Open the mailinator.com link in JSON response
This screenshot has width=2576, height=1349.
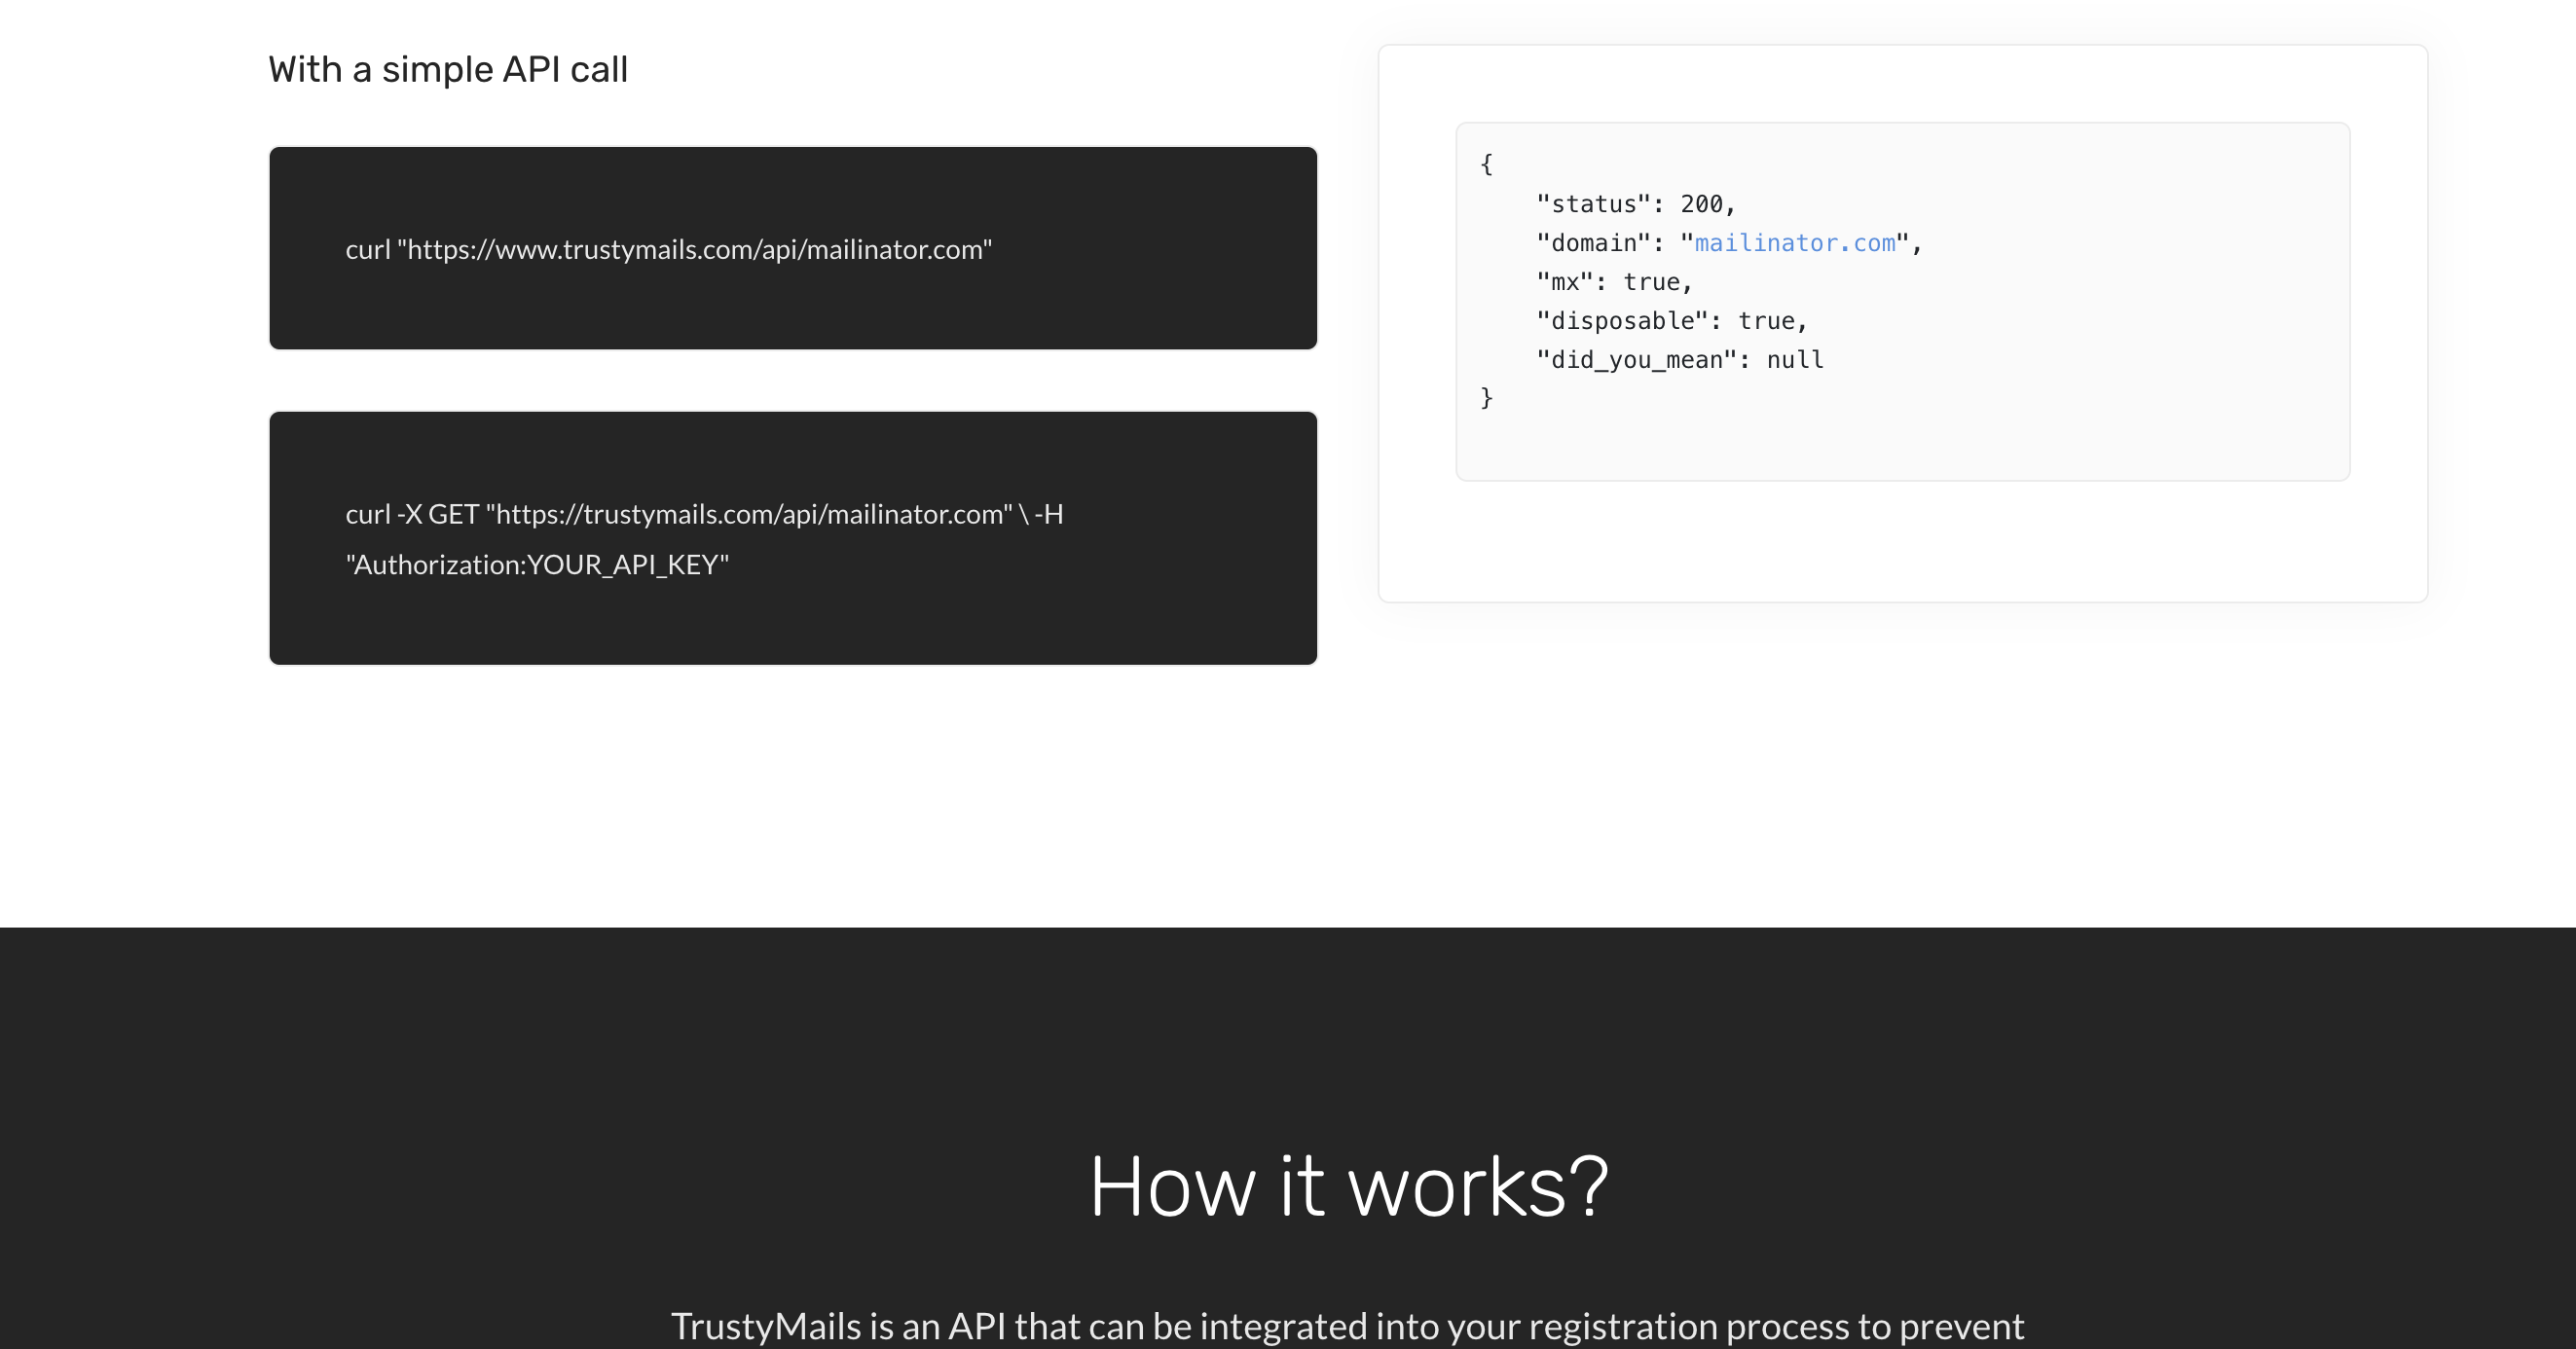coord(1795,243)
